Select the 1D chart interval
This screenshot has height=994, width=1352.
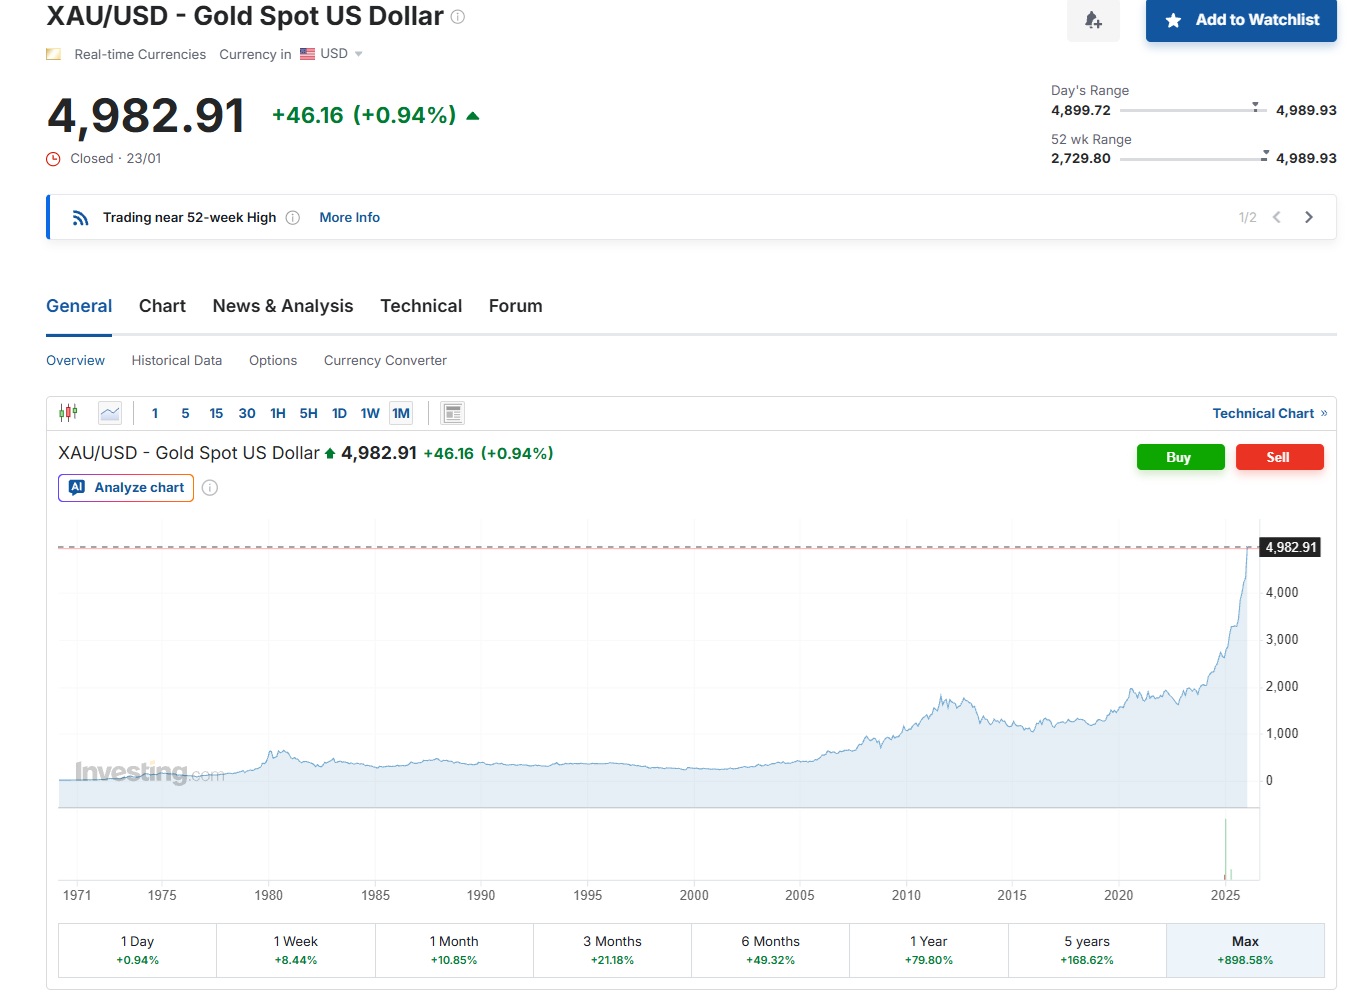340,413
